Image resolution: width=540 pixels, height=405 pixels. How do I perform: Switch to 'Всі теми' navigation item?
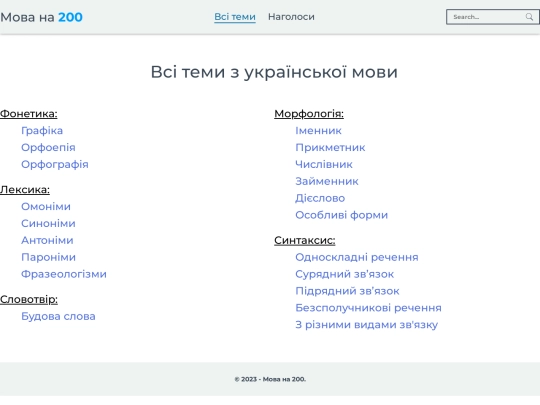pos(235,17)
